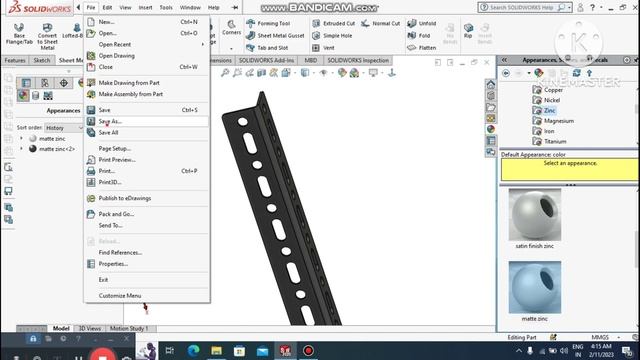Open the Sort order History dropdown
Viewport: 640px width, 360px height.
pos(64,128)
